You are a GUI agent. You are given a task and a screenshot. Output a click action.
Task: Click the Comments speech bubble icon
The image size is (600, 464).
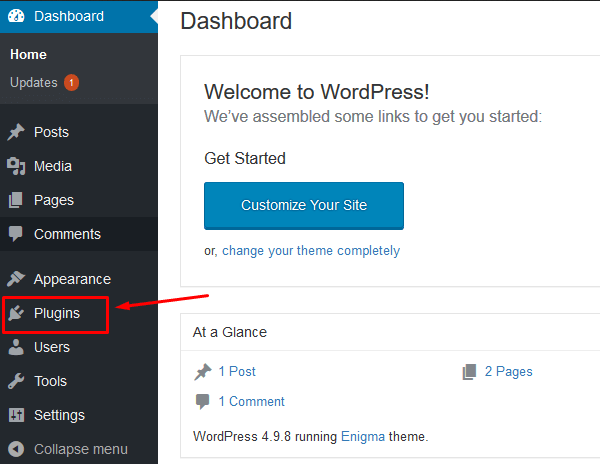[16, 234]
